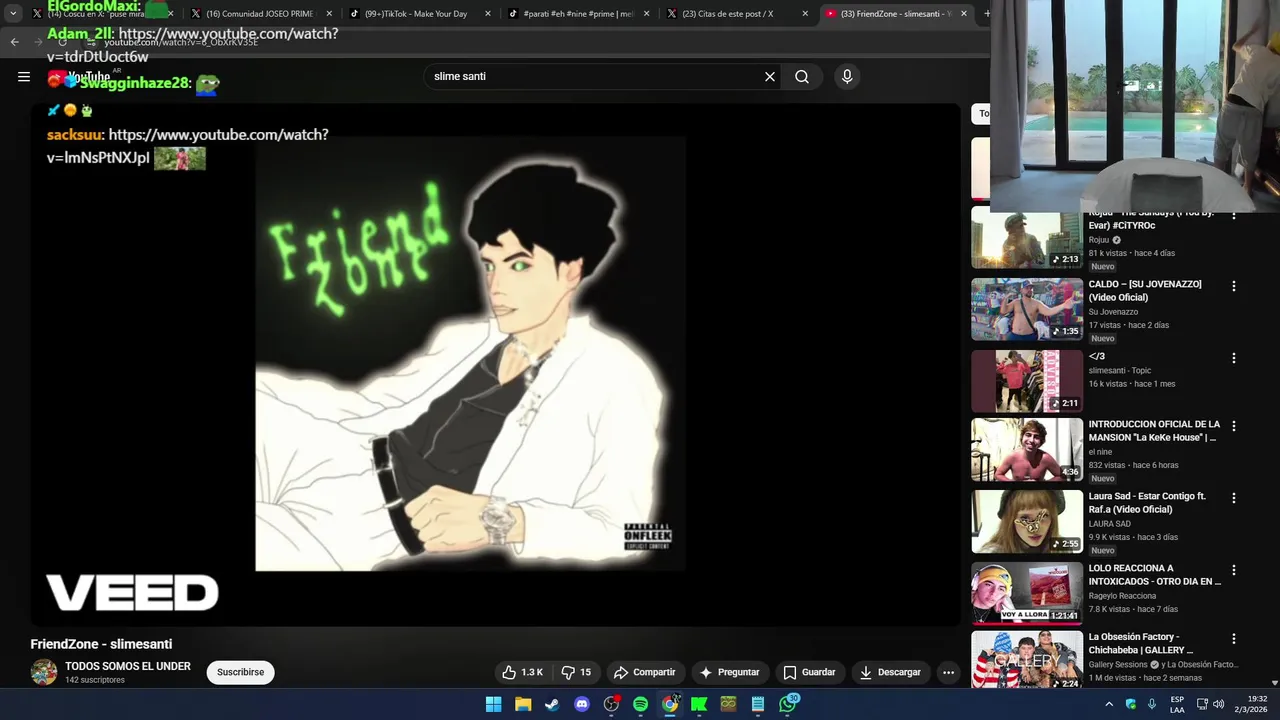Open options menu for '</3' video
1280x720 pixels.
(1233, 358)
